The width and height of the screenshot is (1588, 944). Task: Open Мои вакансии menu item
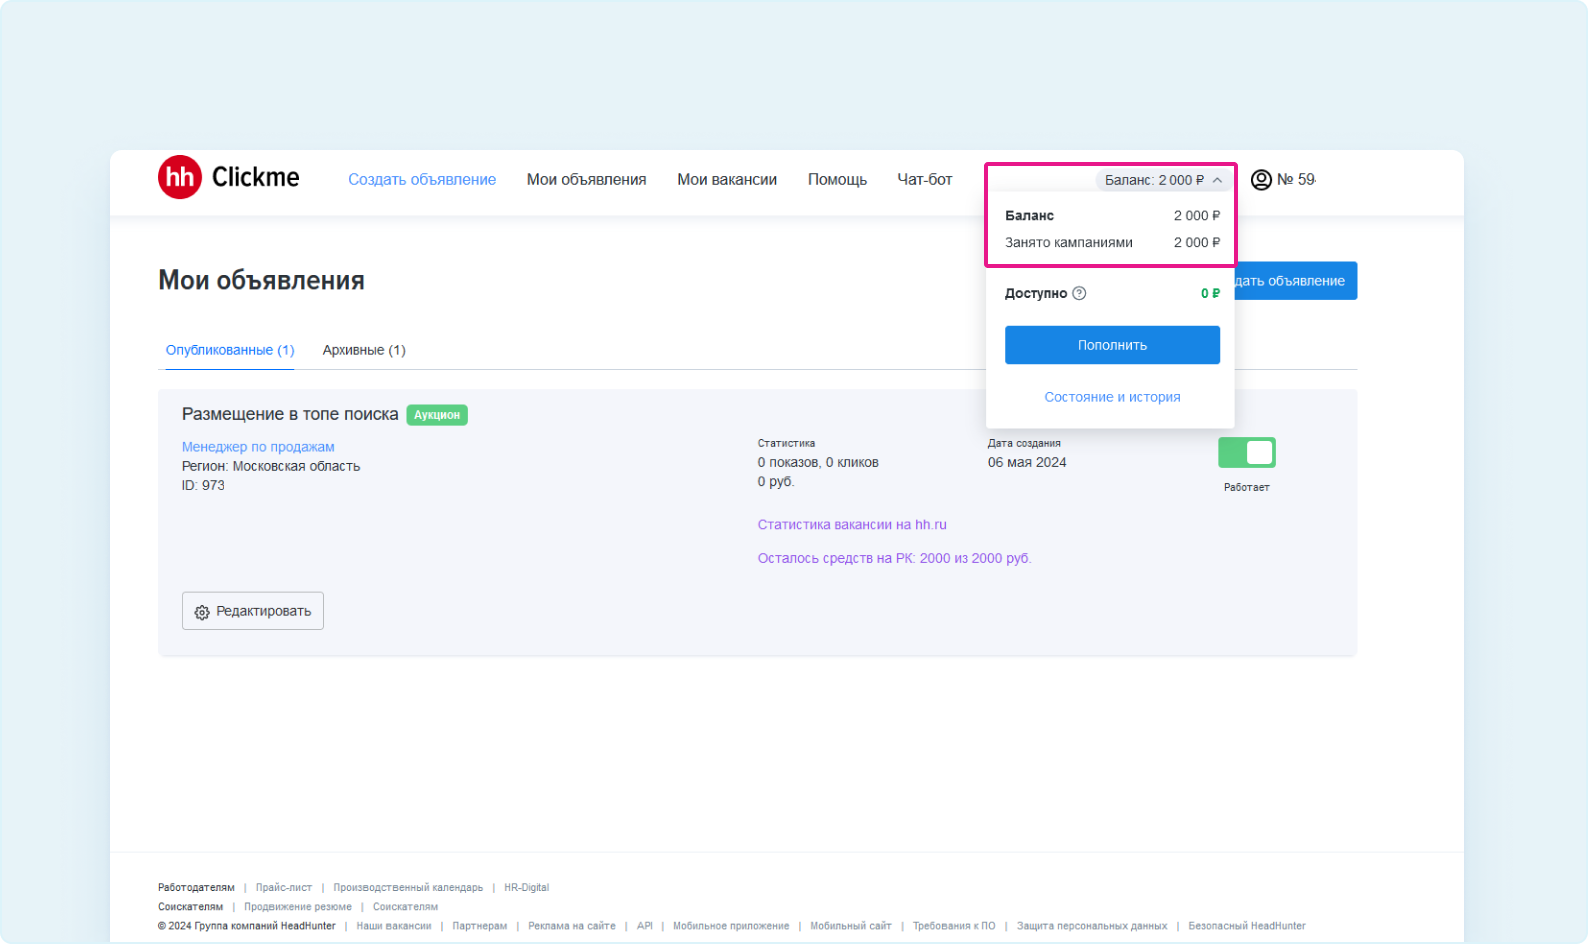tap(727, 180)
